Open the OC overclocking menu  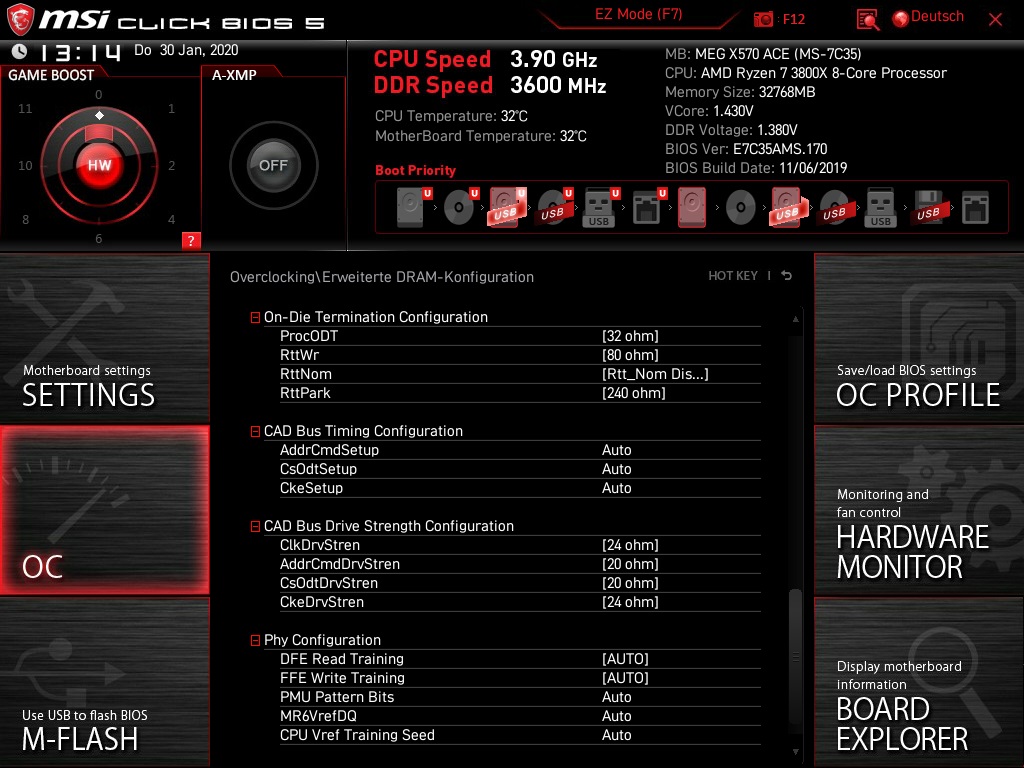coord(104,510)
